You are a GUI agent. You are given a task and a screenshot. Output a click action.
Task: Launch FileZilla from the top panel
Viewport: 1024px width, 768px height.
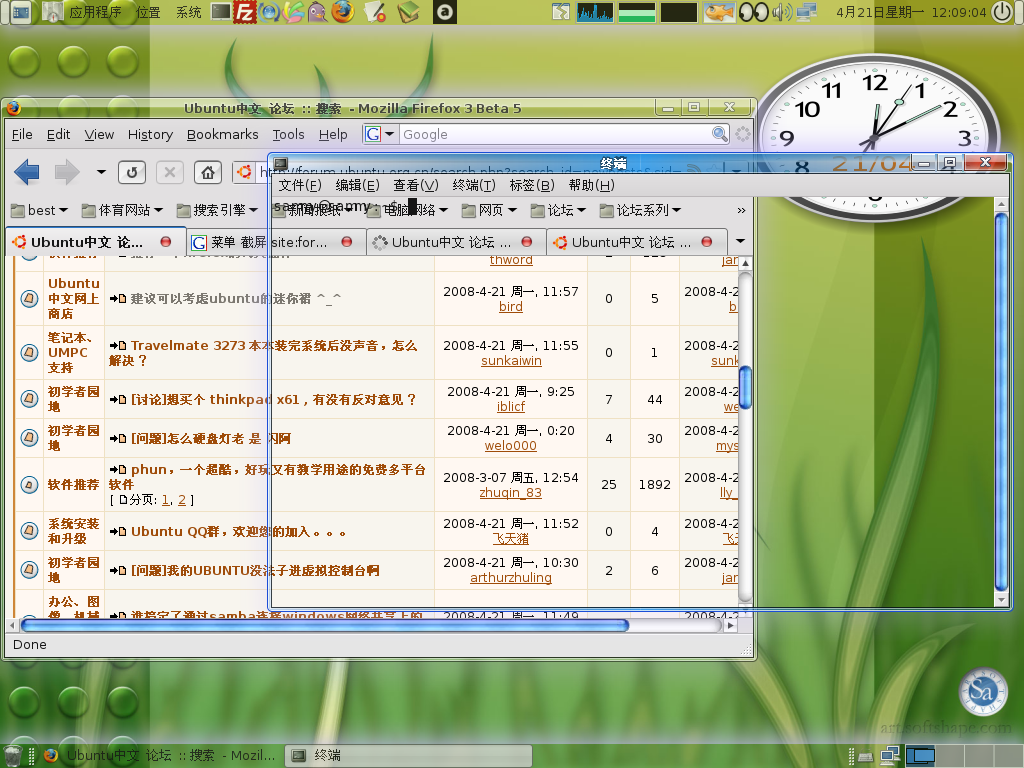pos(245,12)
